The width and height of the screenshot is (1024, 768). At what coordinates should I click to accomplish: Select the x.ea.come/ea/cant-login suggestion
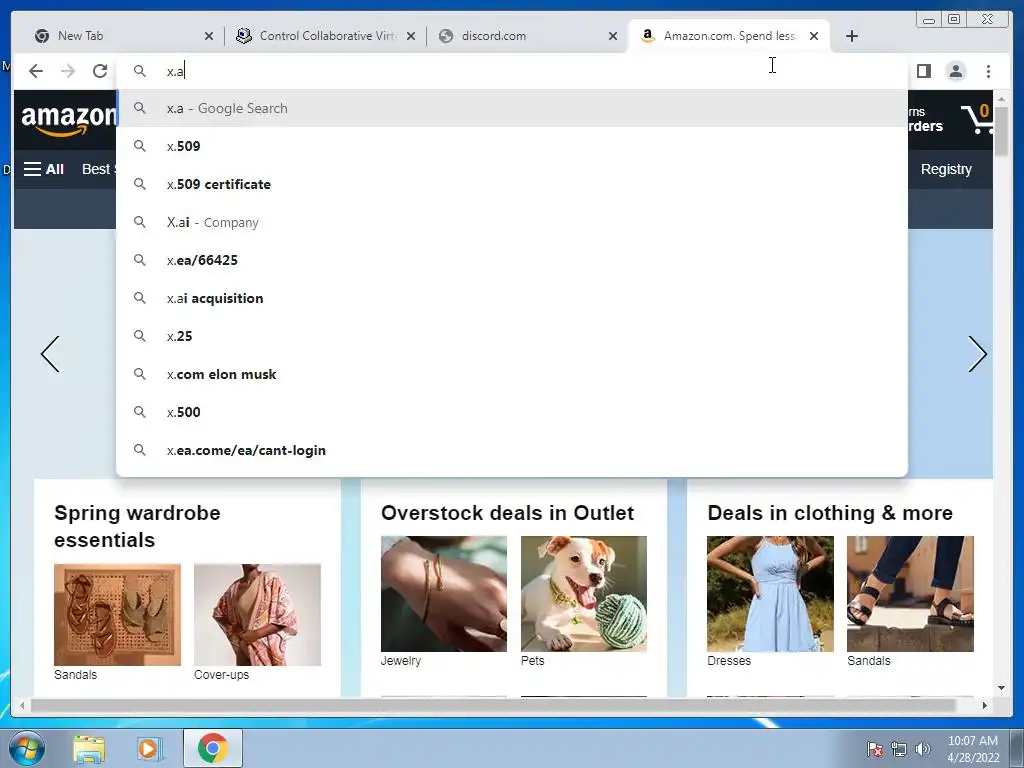point(512,451)
